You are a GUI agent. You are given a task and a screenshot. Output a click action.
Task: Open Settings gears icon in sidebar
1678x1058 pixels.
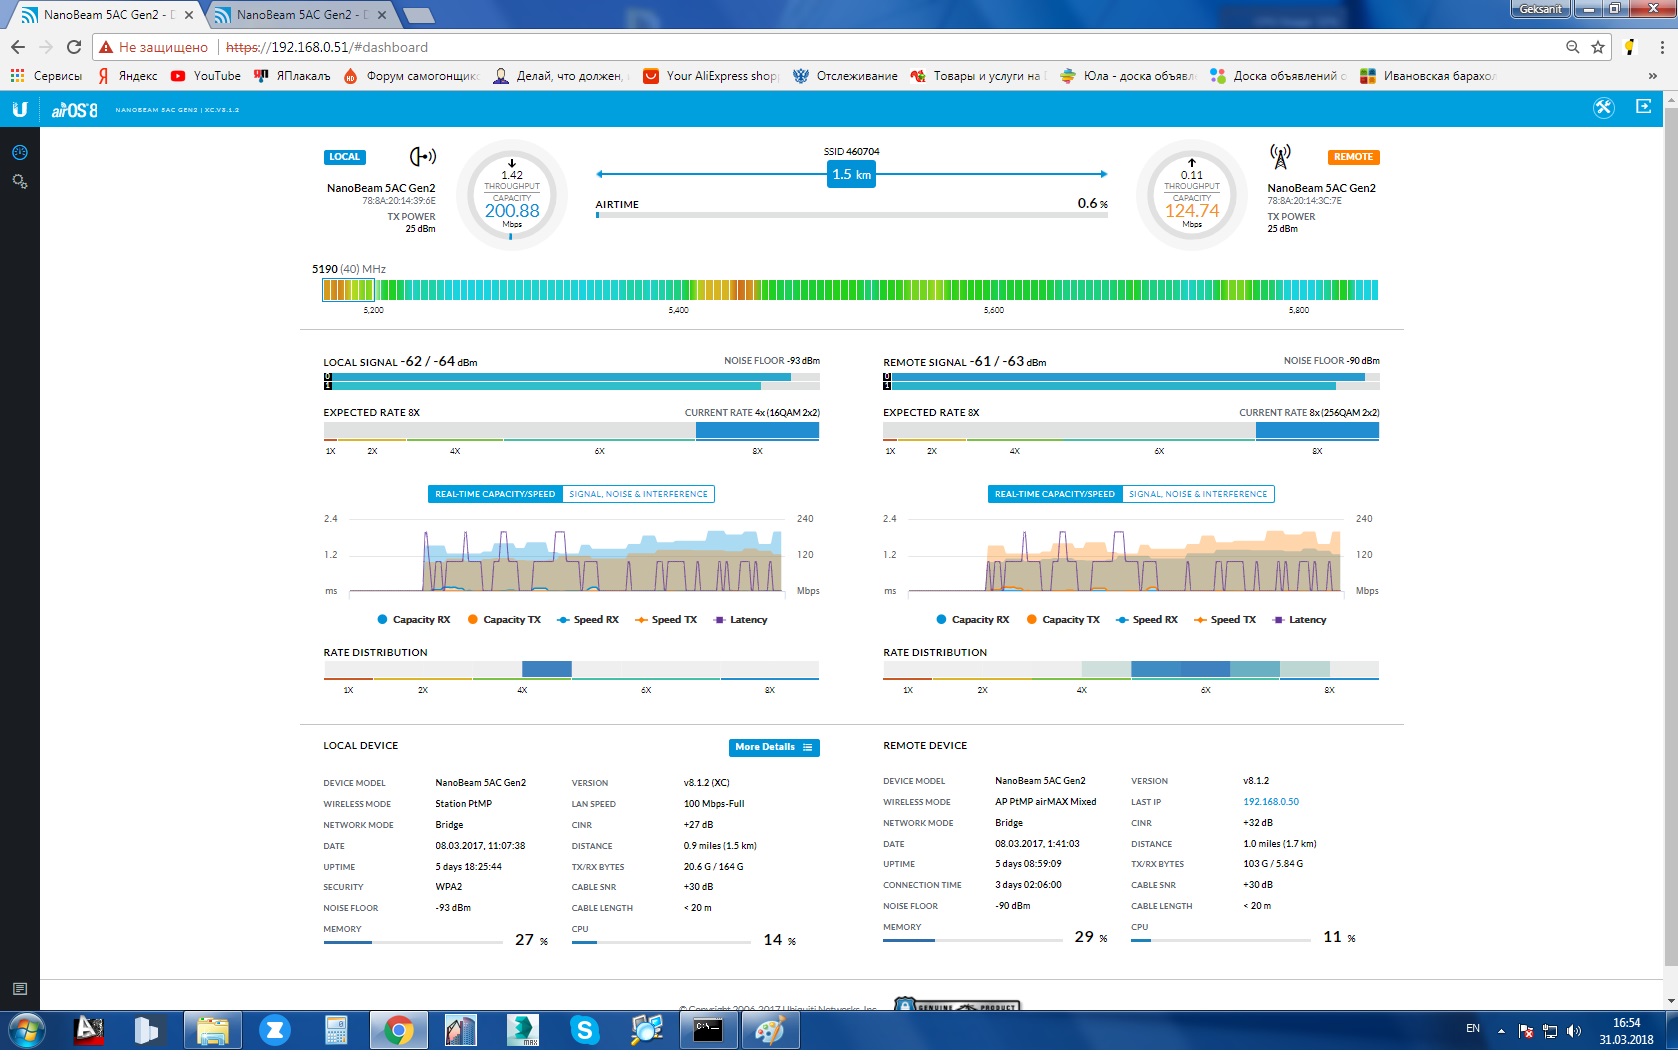click(x=19, y=182)
